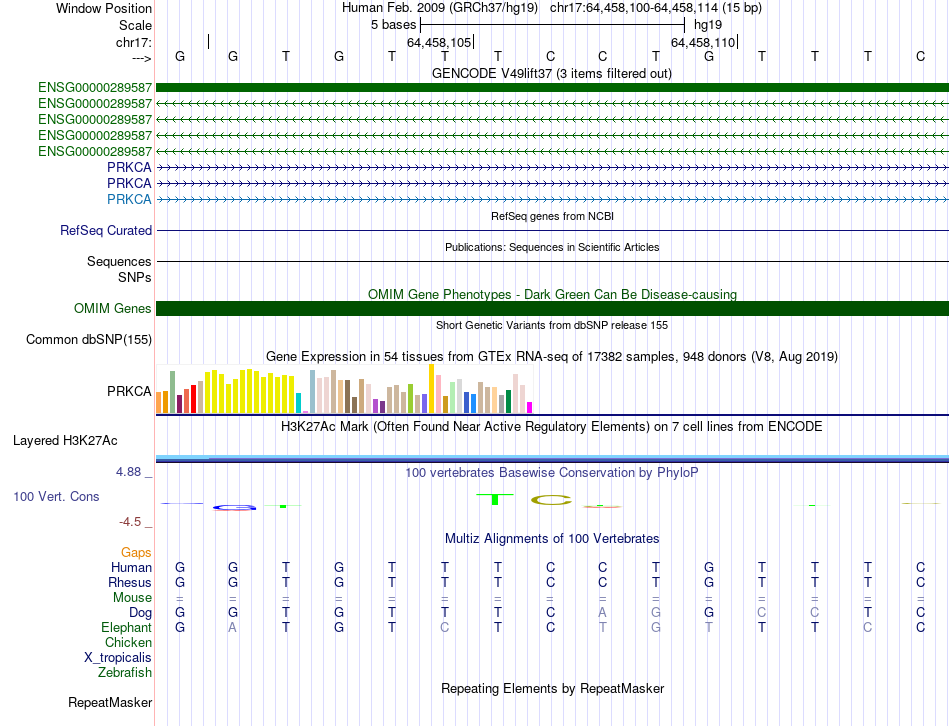Image resolution: width=950 pixels, height=726 pixels.
Task: Select the X_tropicalis alignment row label
Action: click(x=118, y=658)
